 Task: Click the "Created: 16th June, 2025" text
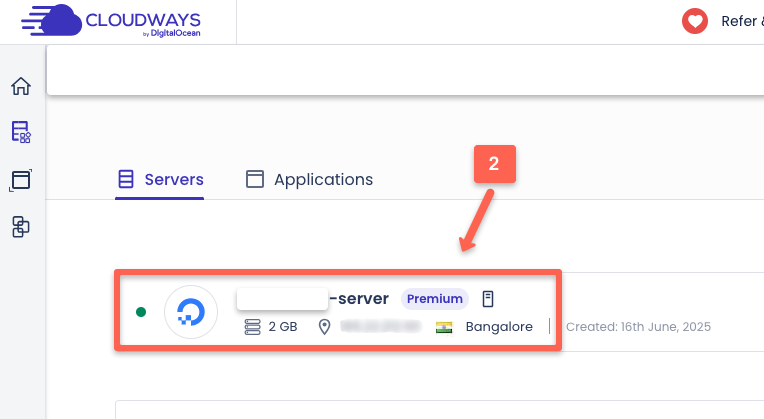[x=638, y=327]
